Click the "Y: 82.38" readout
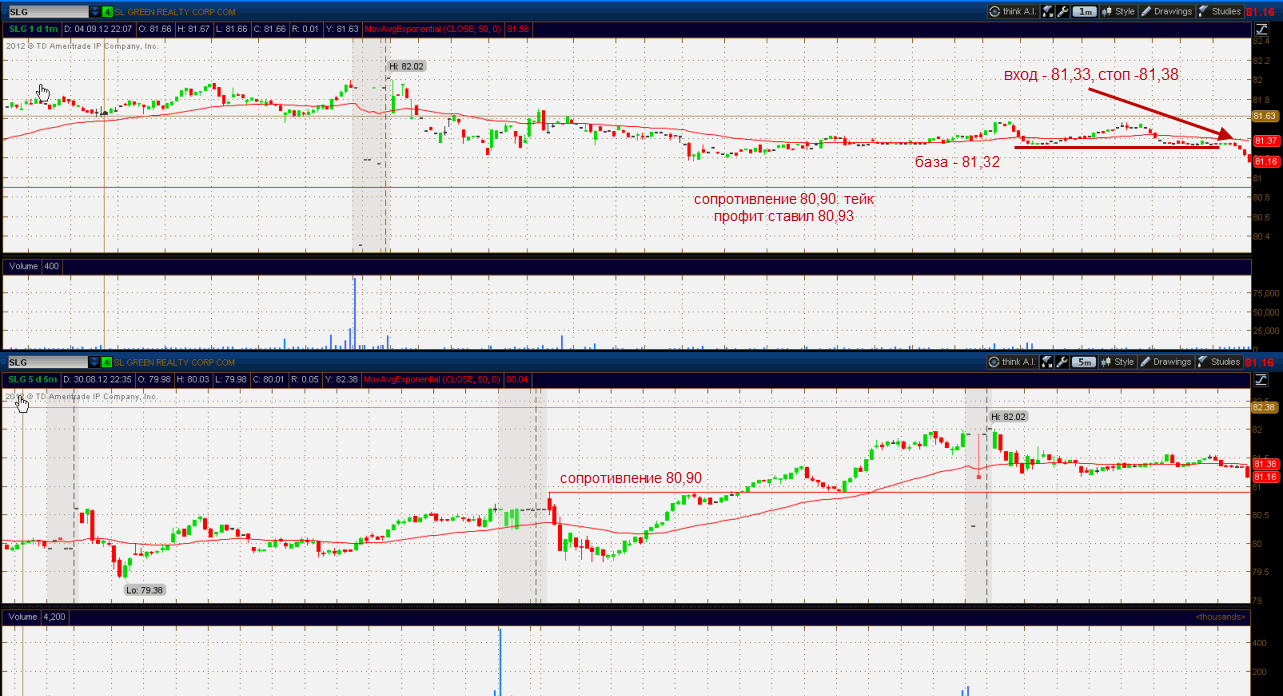The height and width of the screenshot is (696, 1283). (340, 379)
